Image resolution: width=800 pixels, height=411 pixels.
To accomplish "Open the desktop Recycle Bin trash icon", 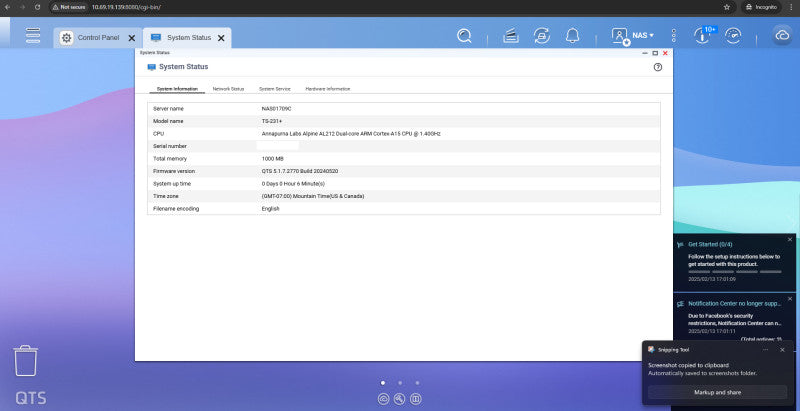I will pos(26,361).
